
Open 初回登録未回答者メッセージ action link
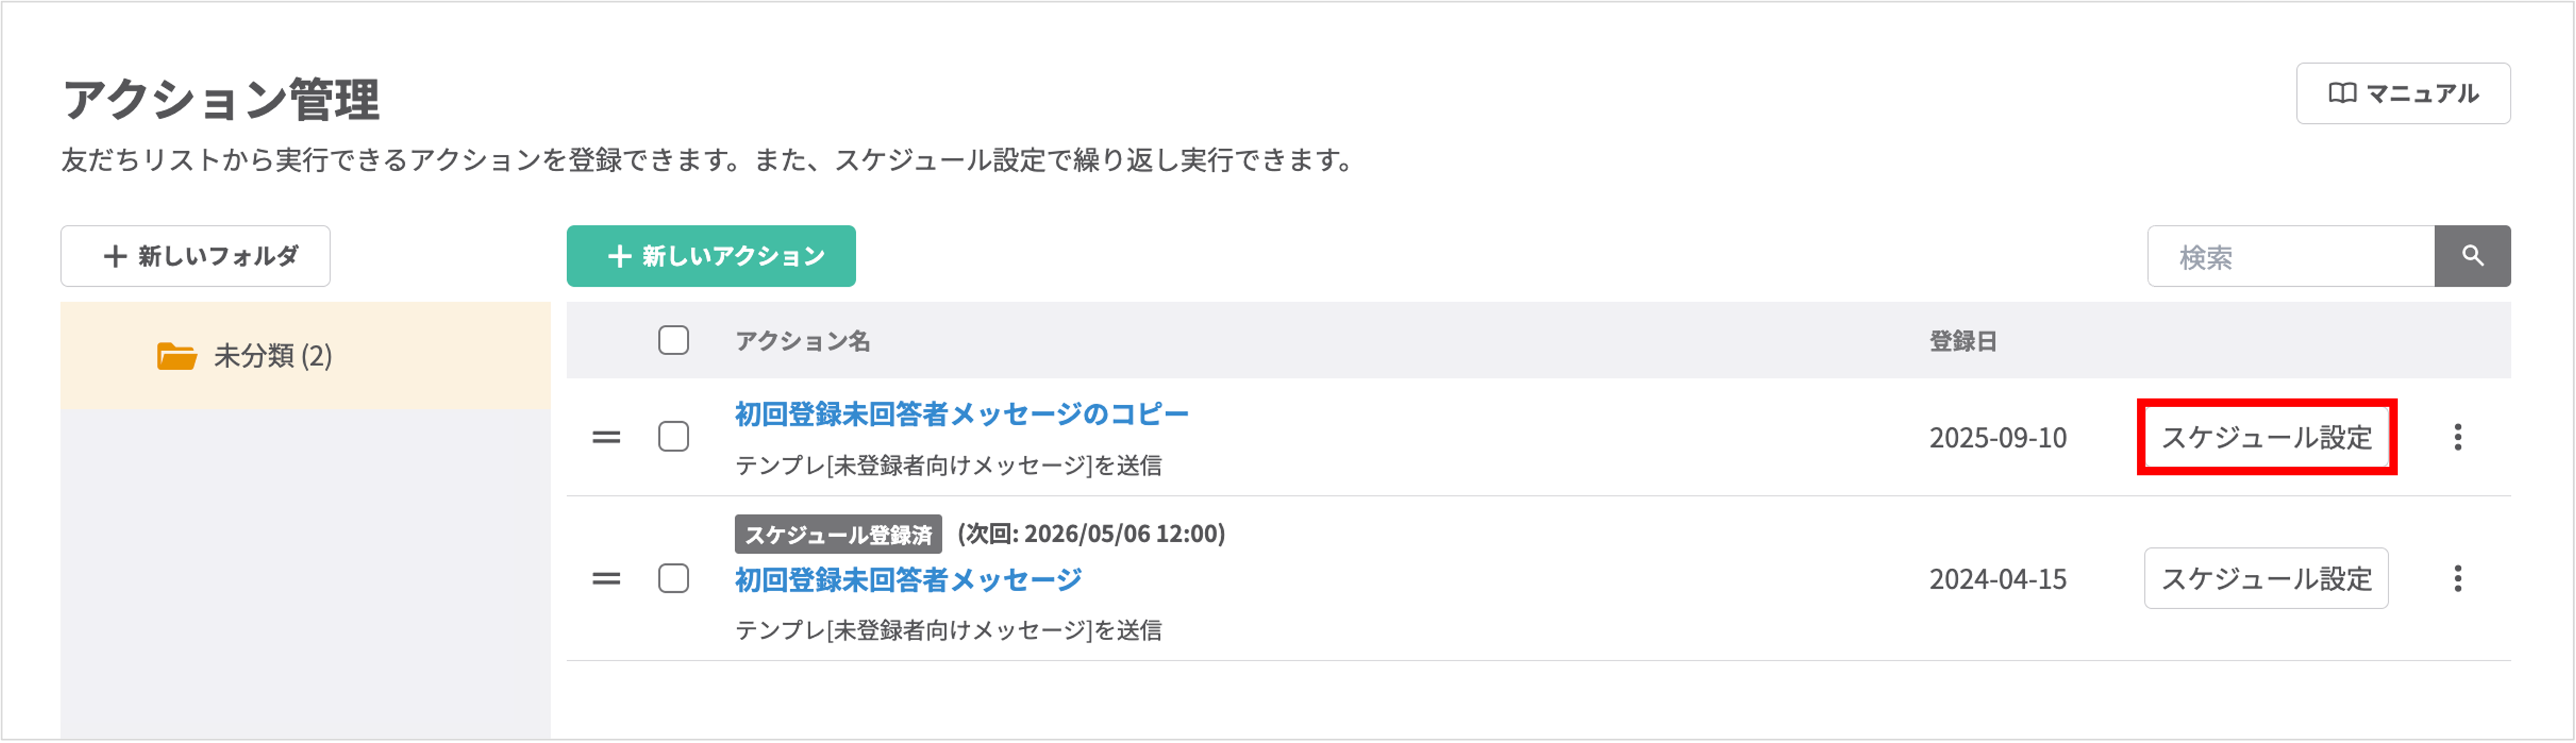tap(908, 579)
